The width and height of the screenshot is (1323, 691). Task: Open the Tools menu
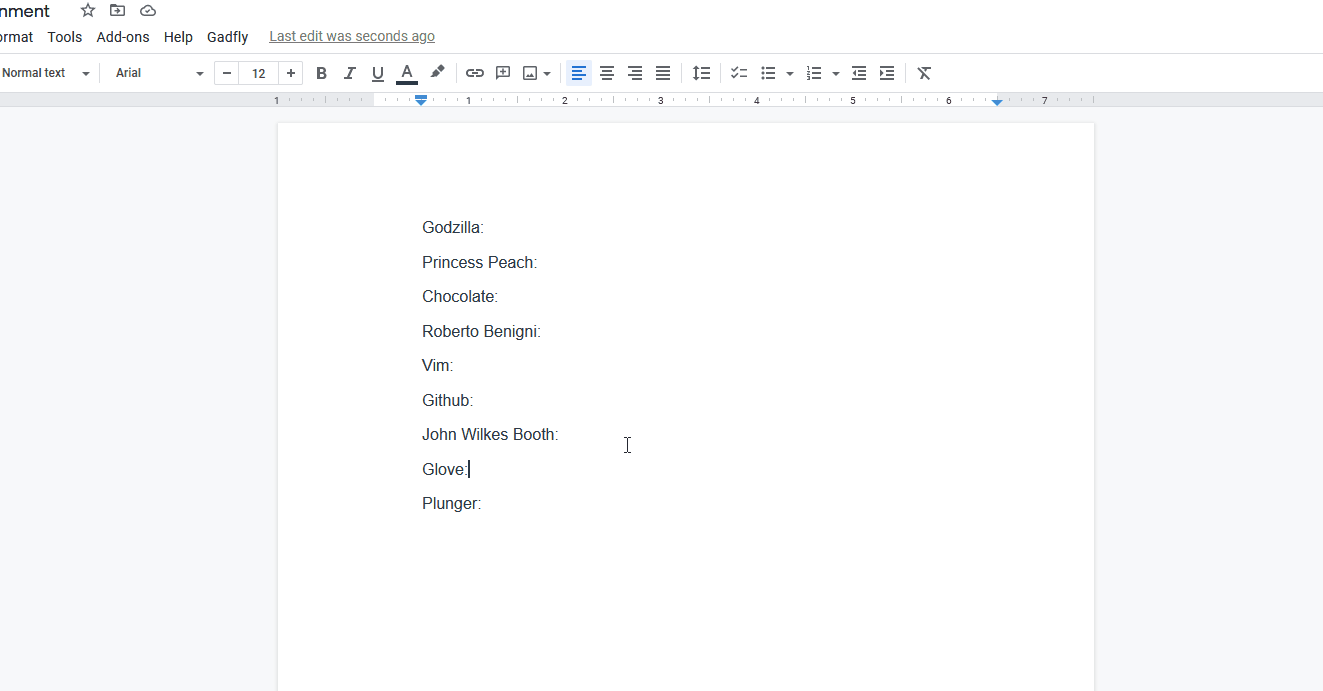tap(65, 37)
